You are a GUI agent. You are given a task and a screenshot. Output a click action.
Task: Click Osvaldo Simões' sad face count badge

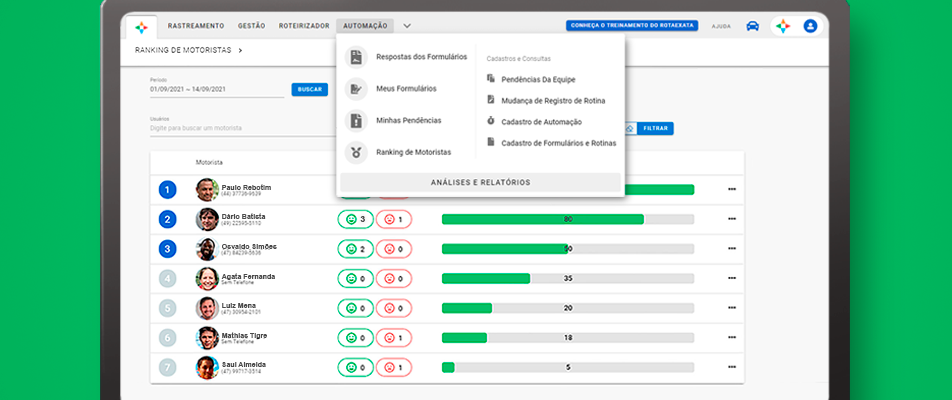(x=394, y=249)
